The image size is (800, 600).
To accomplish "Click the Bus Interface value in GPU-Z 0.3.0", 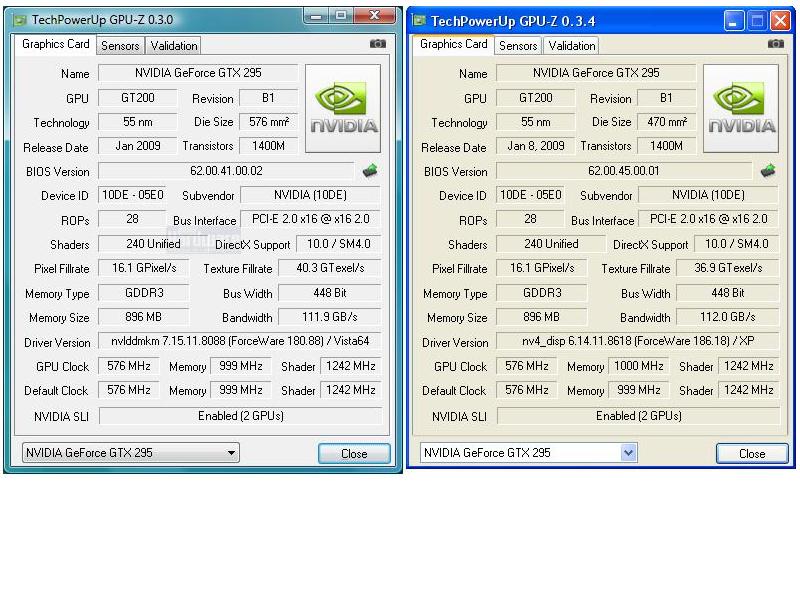I will pyautogui.click(x=310, y=219).
